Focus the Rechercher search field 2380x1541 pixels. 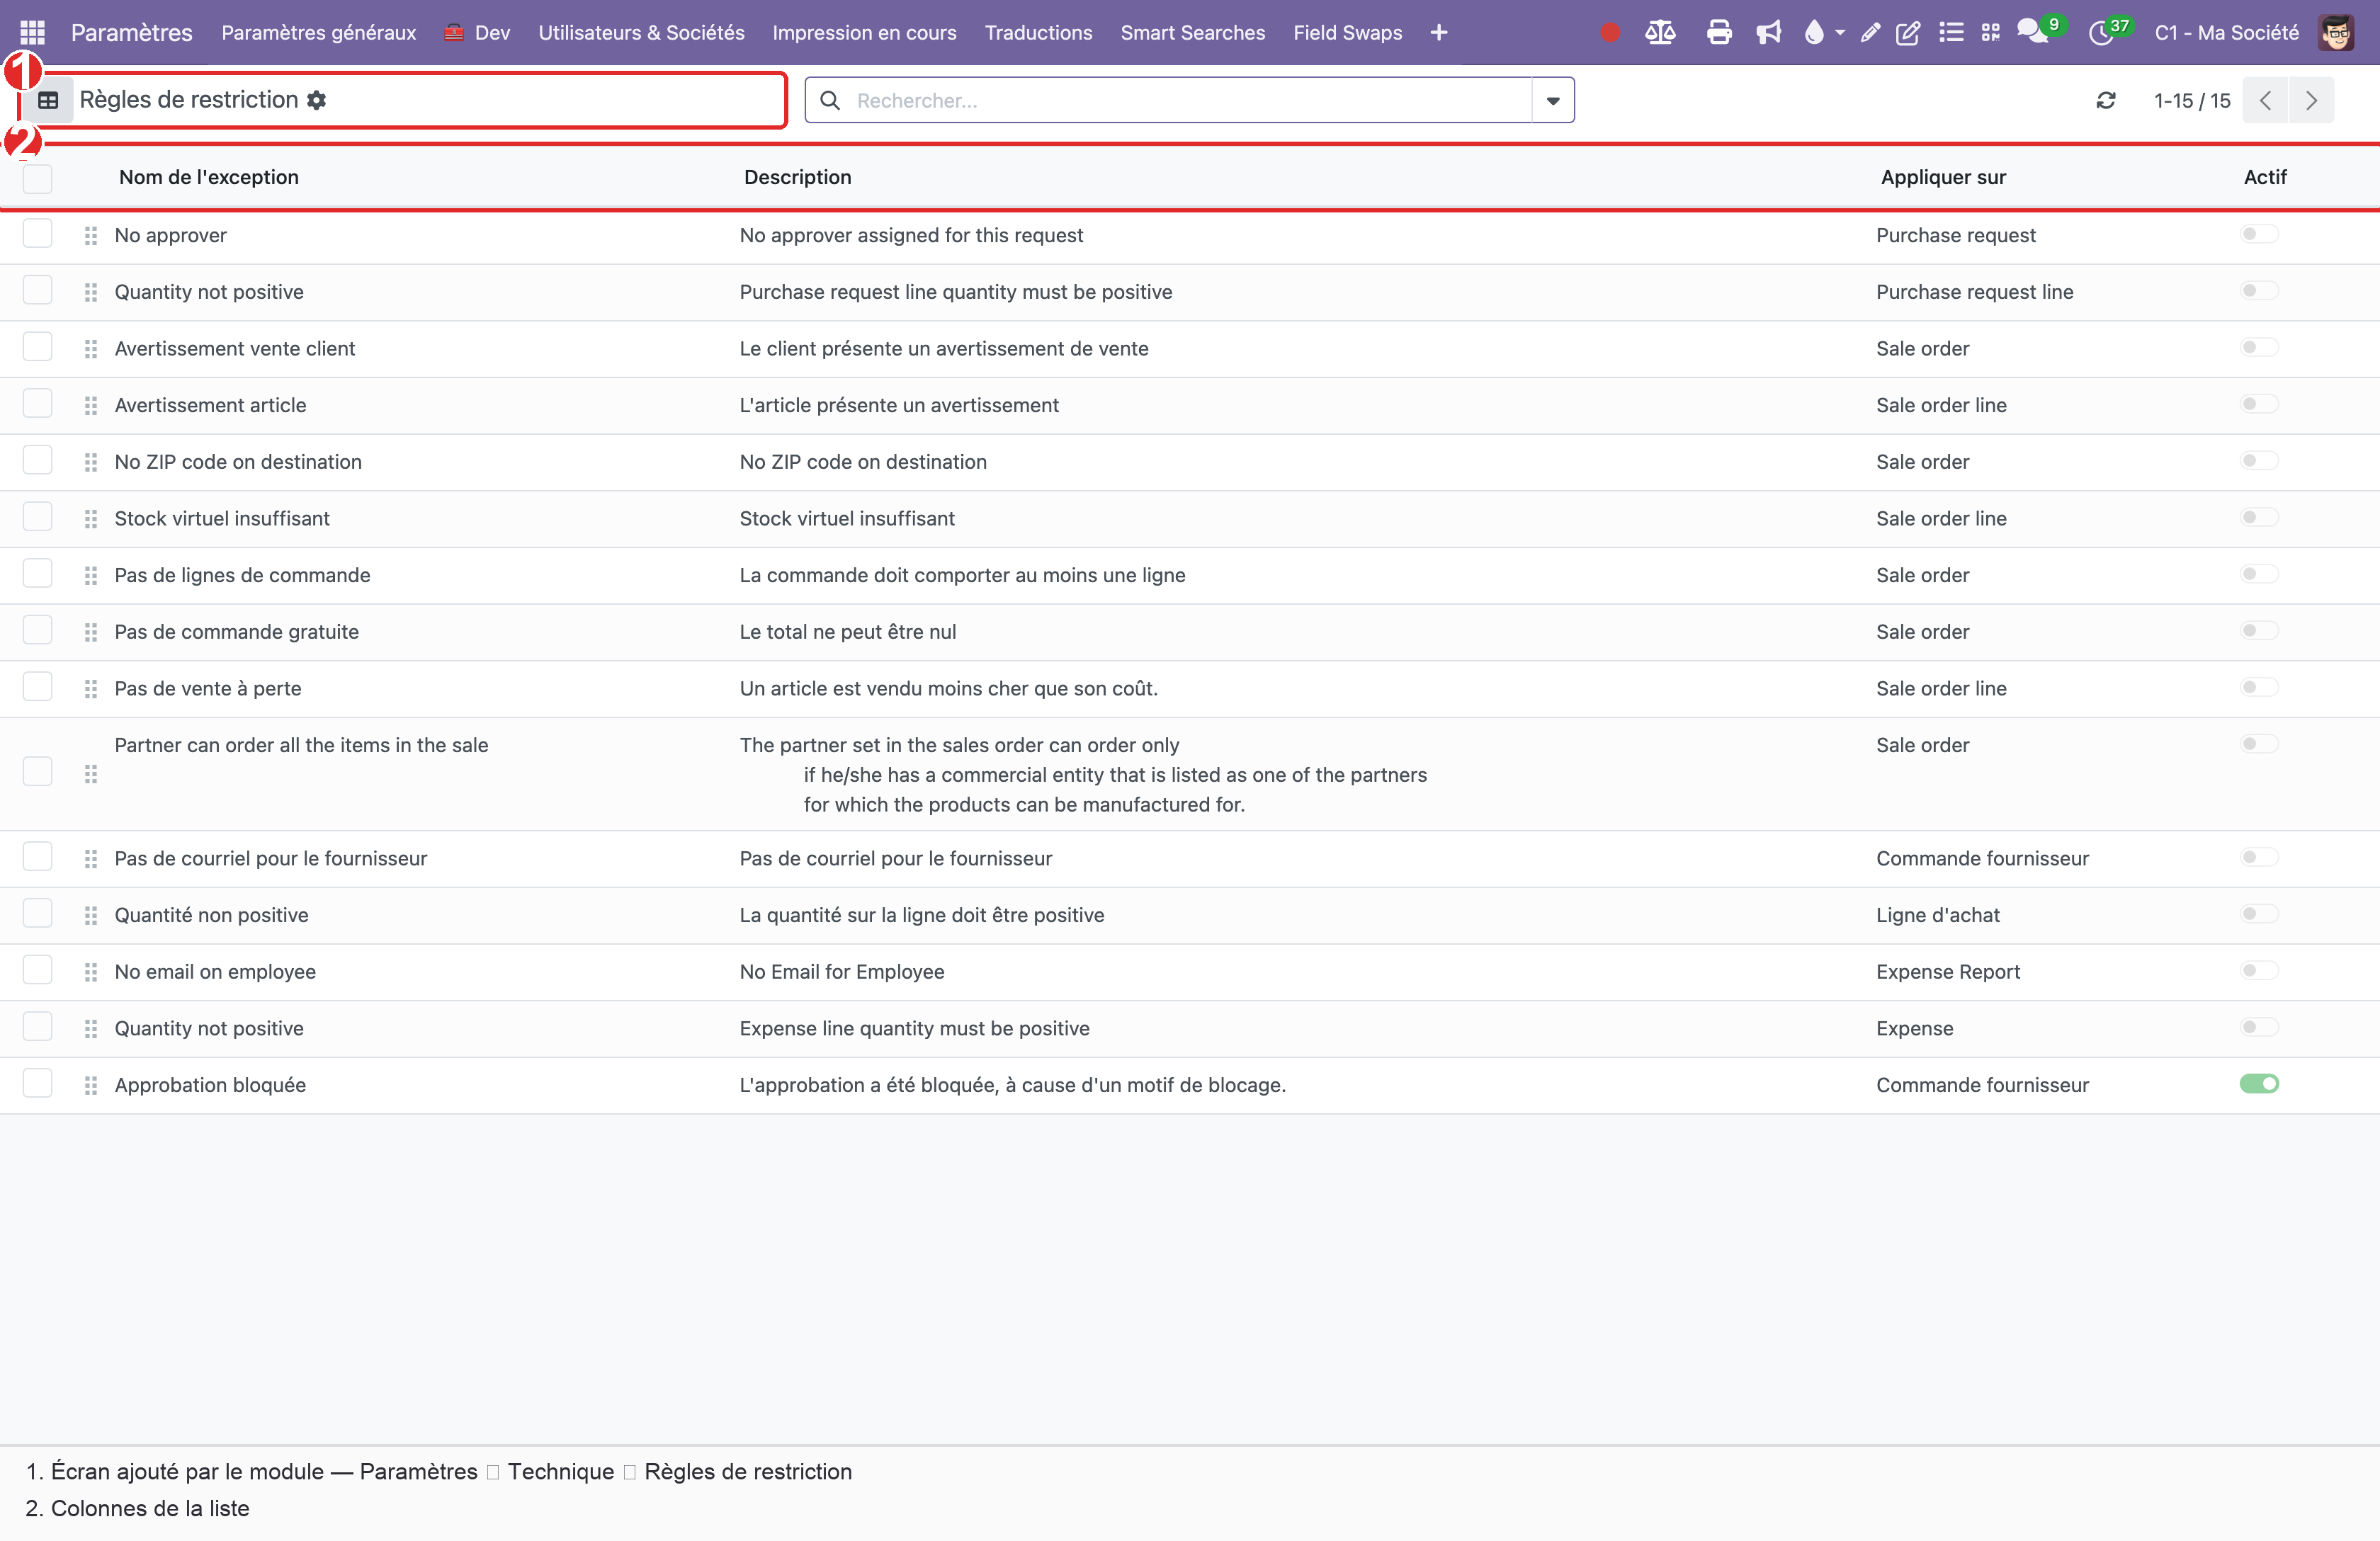click(1189, 100)
